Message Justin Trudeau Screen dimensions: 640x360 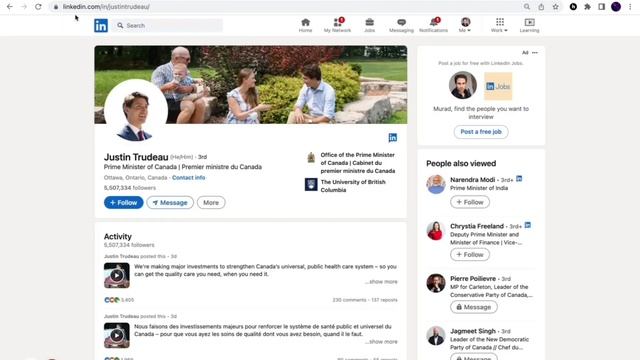tap(170, 202)
